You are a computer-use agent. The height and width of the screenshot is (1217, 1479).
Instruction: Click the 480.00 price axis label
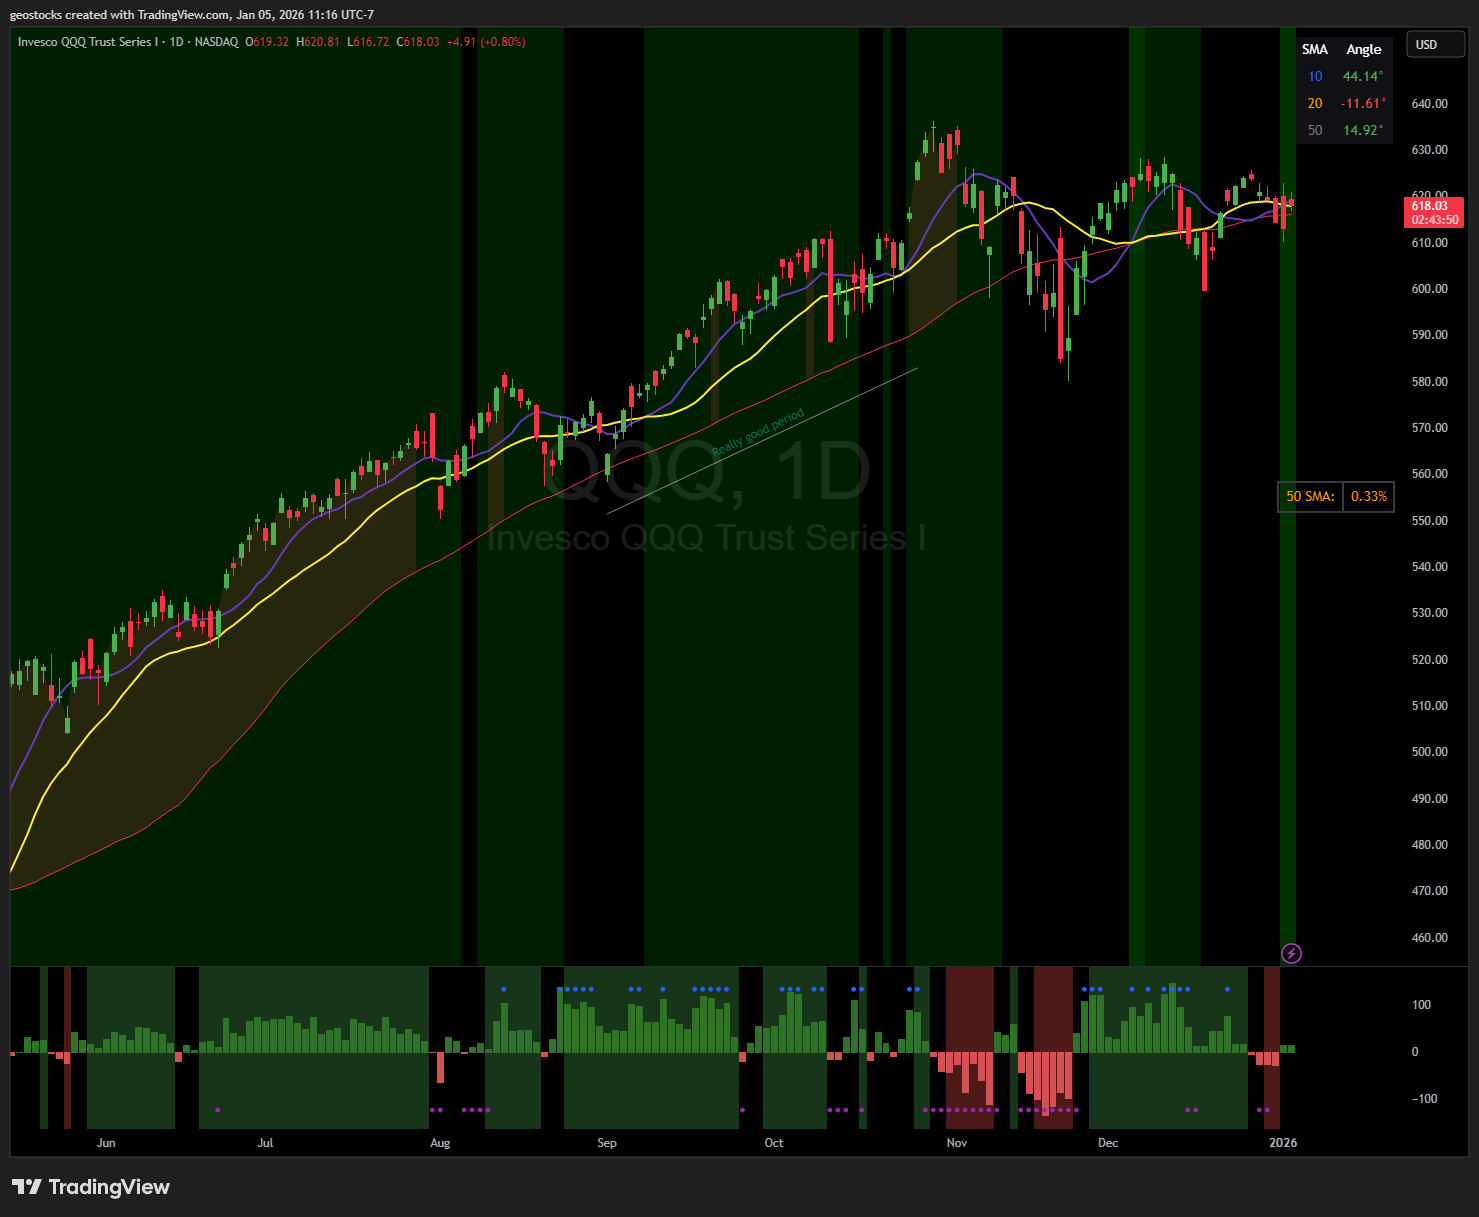(1429, 845)
